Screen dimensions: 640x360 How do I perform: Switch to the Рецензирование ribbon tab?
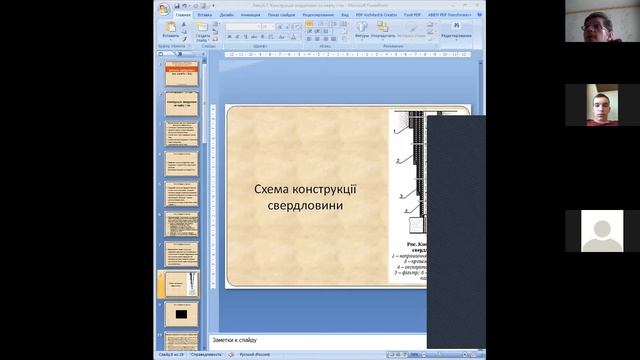point(318,15)
